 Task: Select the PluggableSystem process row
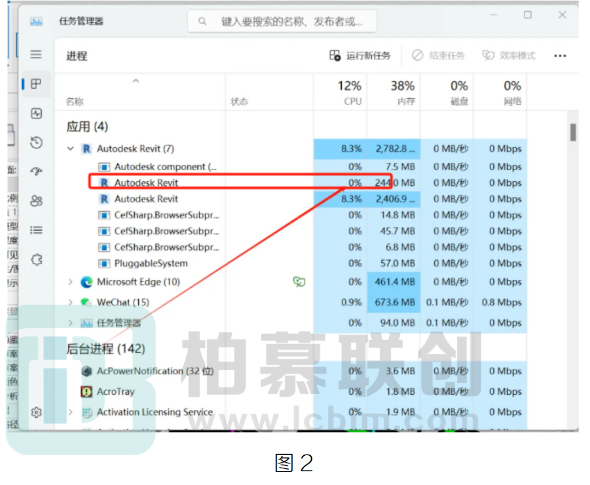tap(290, 263)
